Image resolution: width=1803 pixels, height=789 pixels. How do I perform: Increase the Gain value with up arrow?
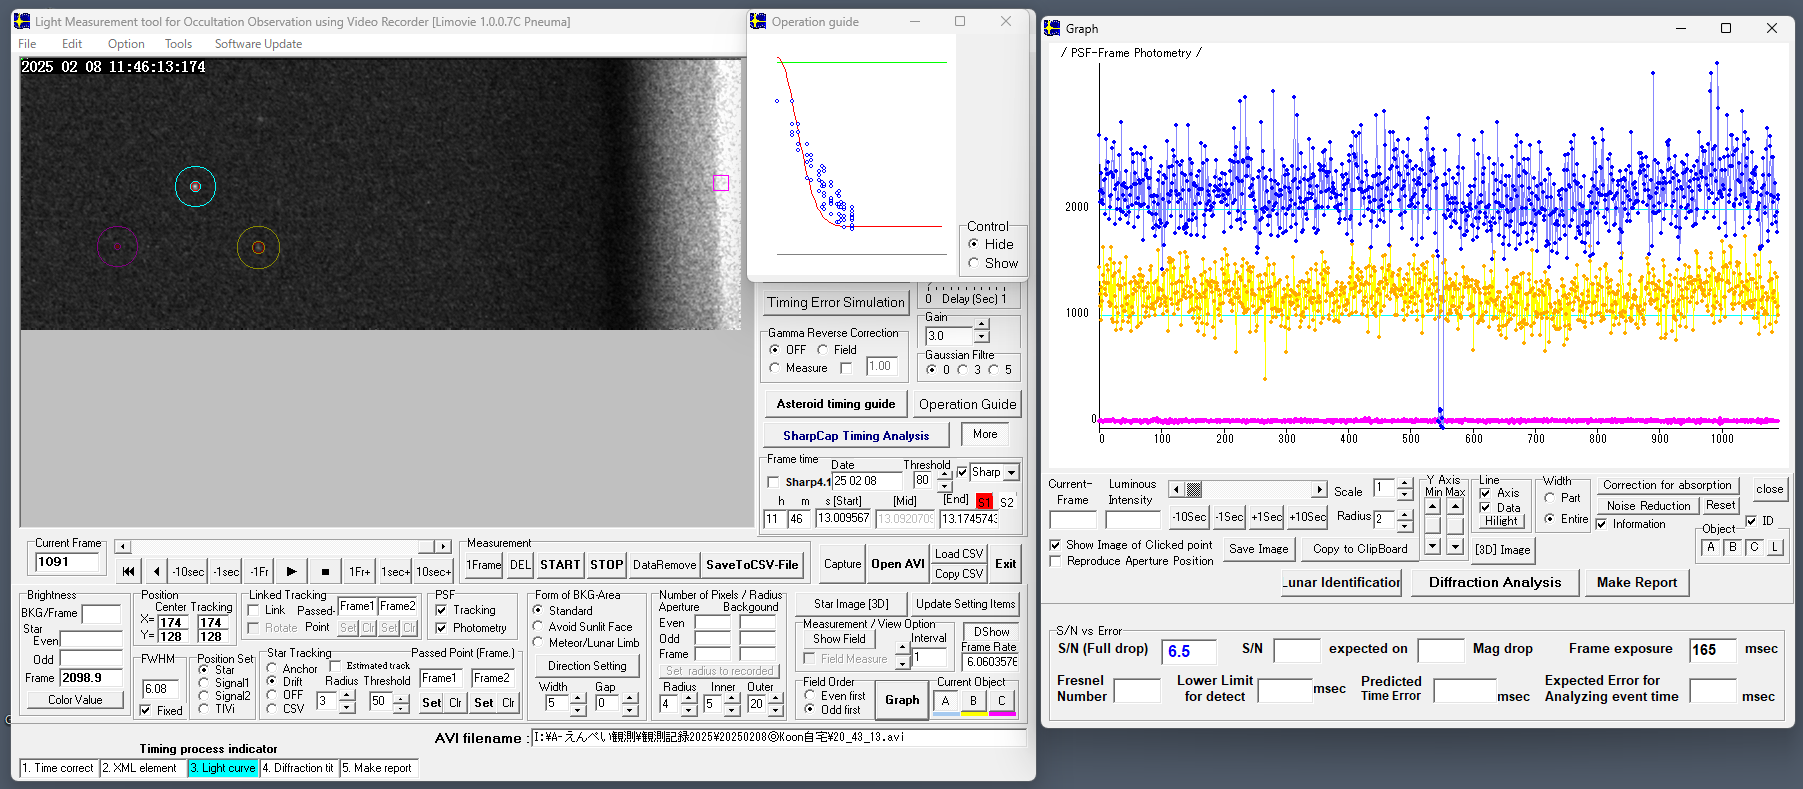(x=982, y=325)
